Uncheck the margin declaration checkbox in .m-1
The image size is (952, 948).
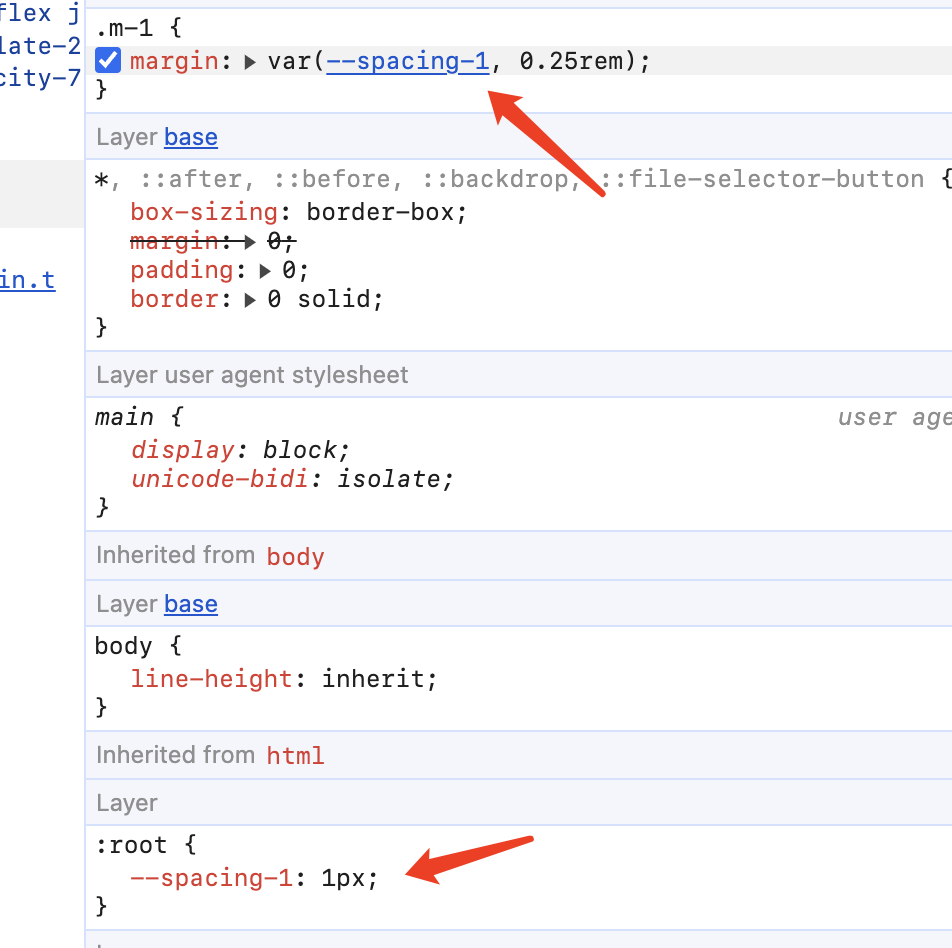coord(108,61)
